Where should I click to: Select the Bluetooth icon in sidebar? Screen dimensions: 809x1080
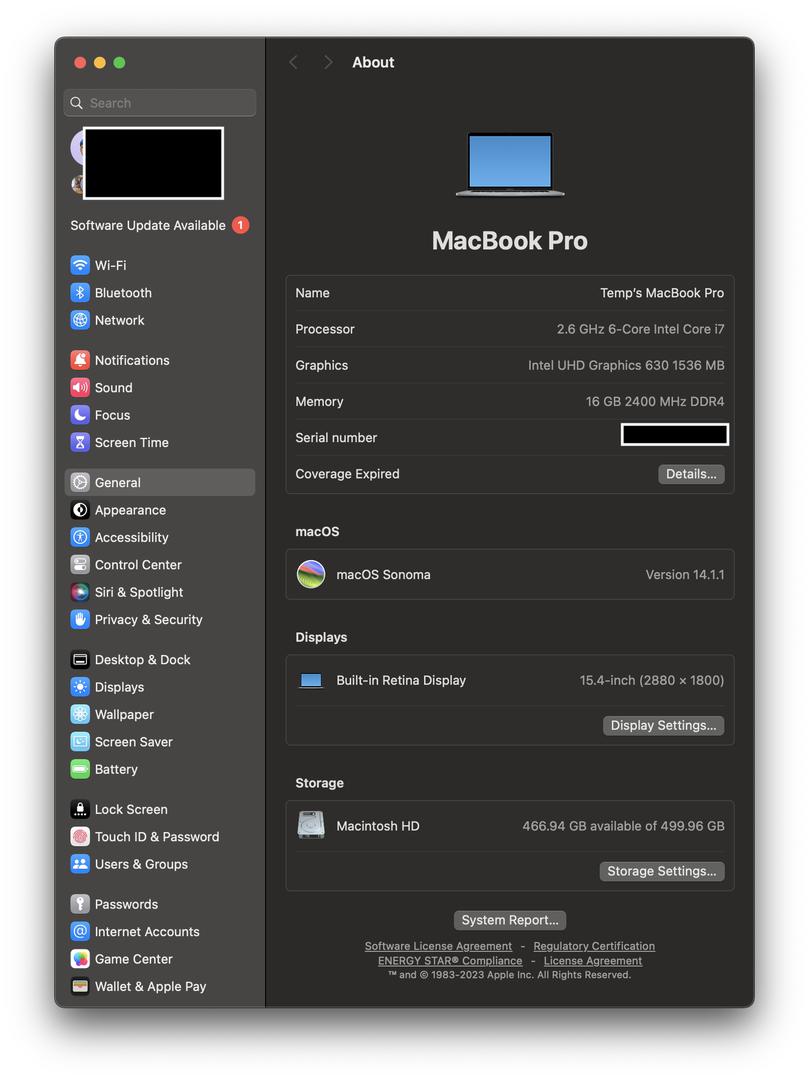click(80, 293)
